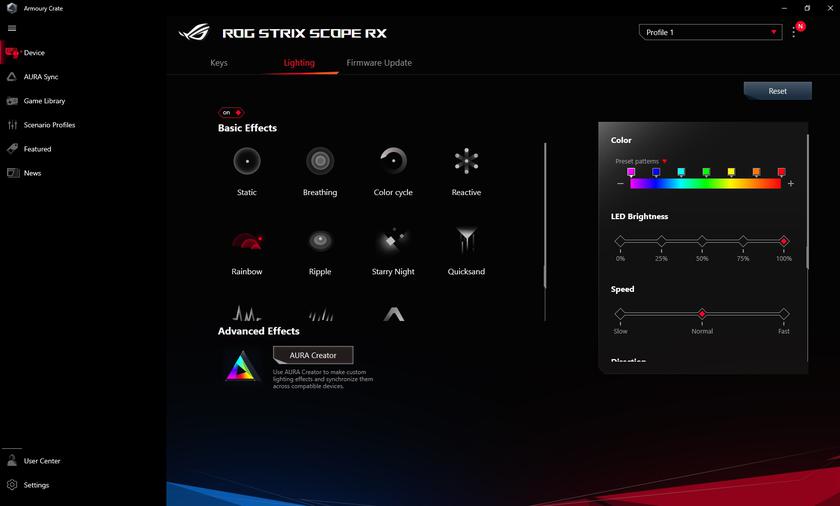Apply the Rainbow lighting effect
Viewport: 840px width, 506px height.
click(247, 241)
